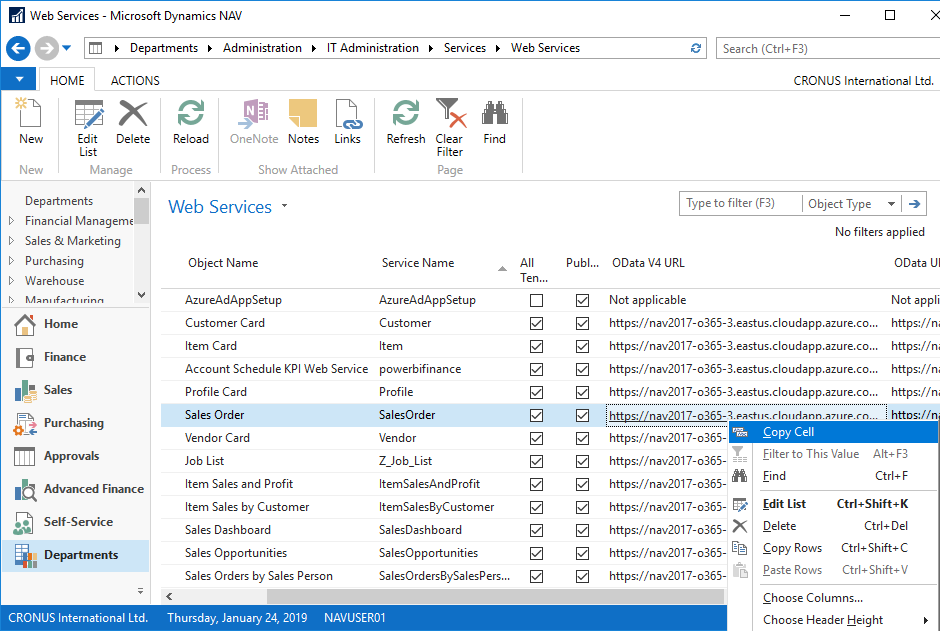Toggle Published for Item Card
Viewport: 940px width, 631px height.
582,346
